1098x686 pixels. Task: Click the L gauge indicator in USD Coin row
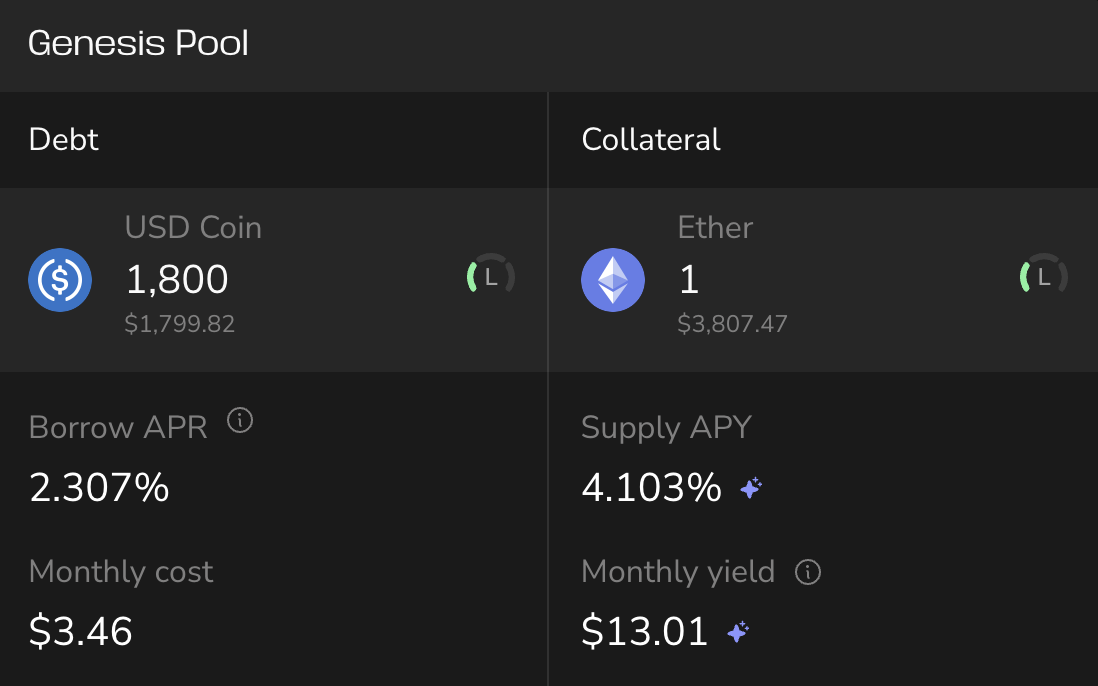490,278
